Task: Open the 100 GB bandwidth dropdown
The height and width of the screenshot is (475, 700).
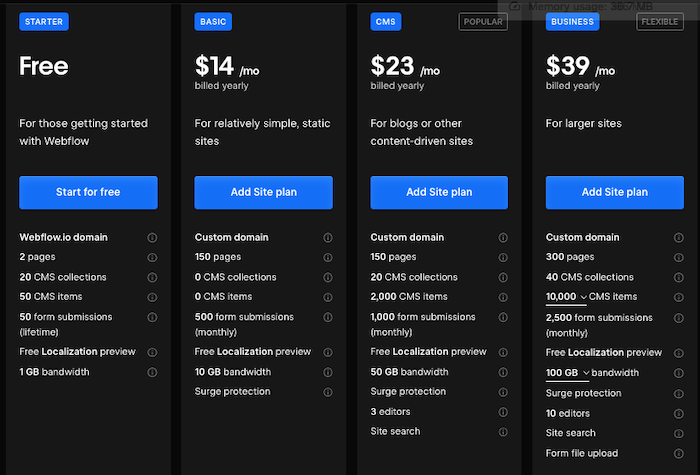Action: (x=567, y=373)
